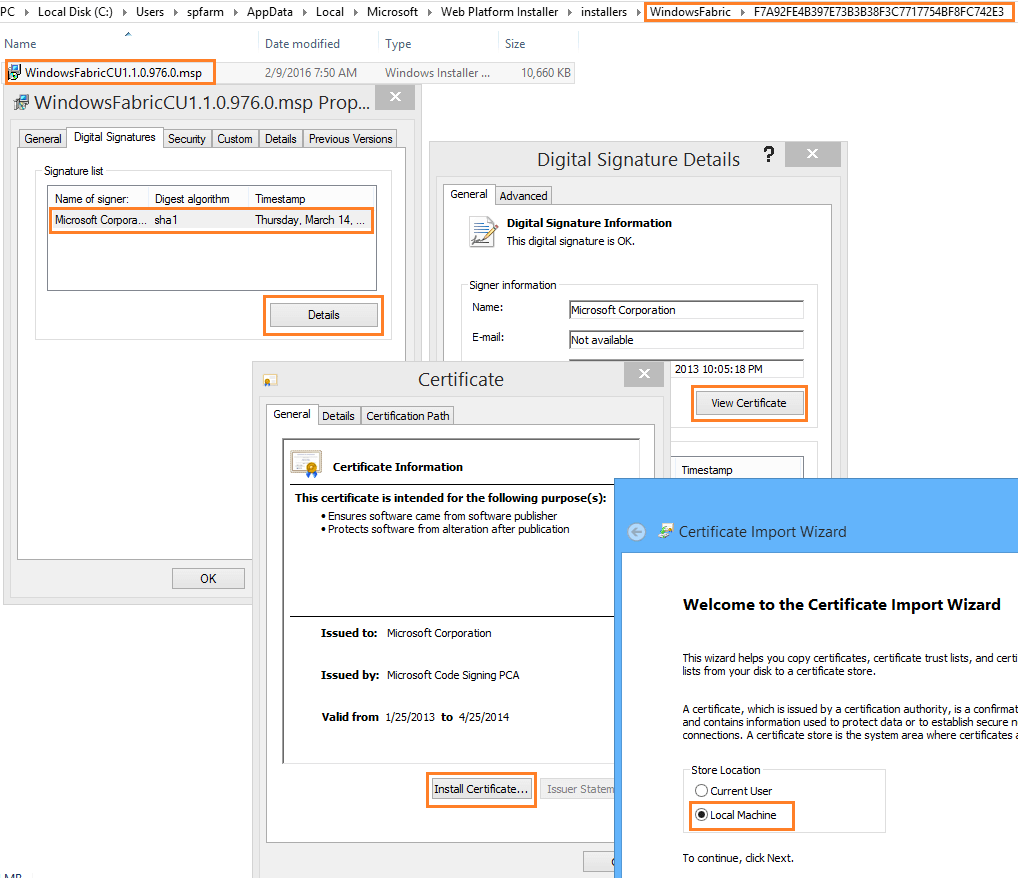Expand the Microsoft breadcrumb arrow
The width and height of the screenshot is (1018, 878).
coord(429,12)
